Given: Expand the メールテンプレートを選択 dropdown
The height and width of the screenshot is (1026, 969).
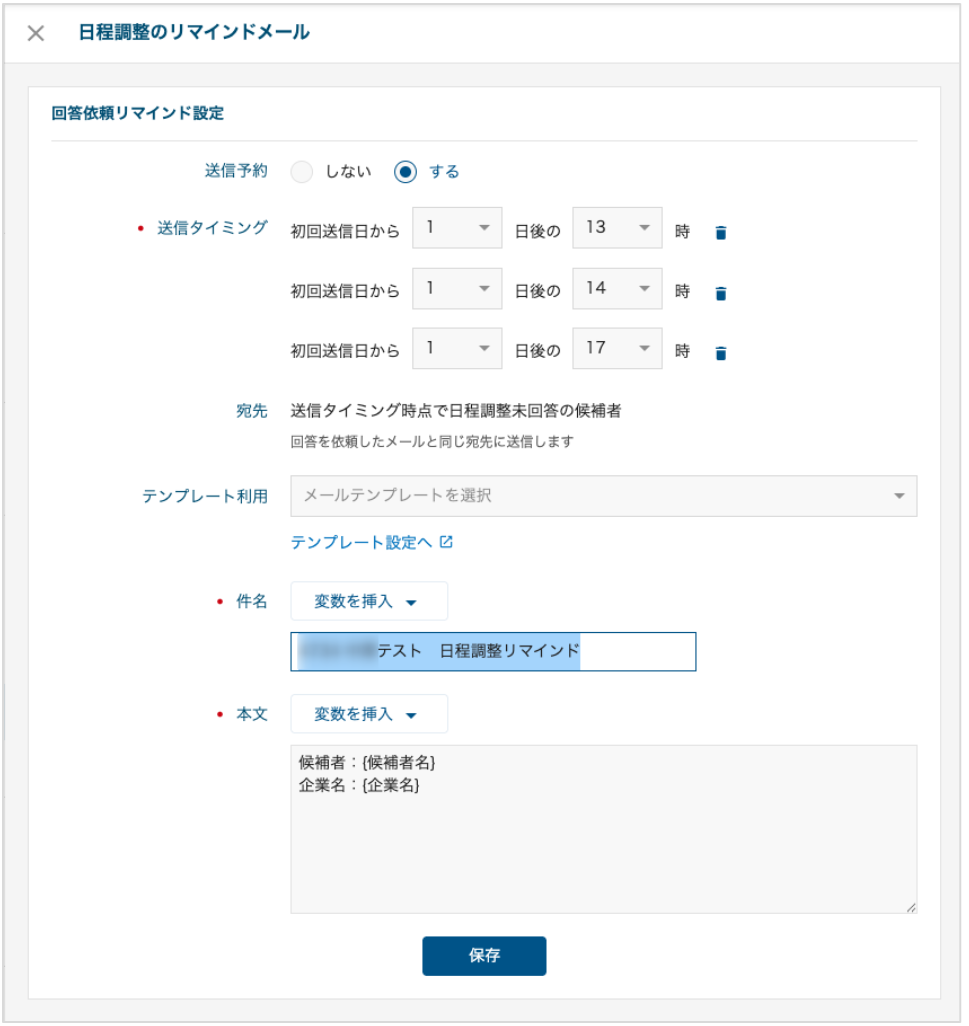Looking at the screenshot, I should pos(603,496).
